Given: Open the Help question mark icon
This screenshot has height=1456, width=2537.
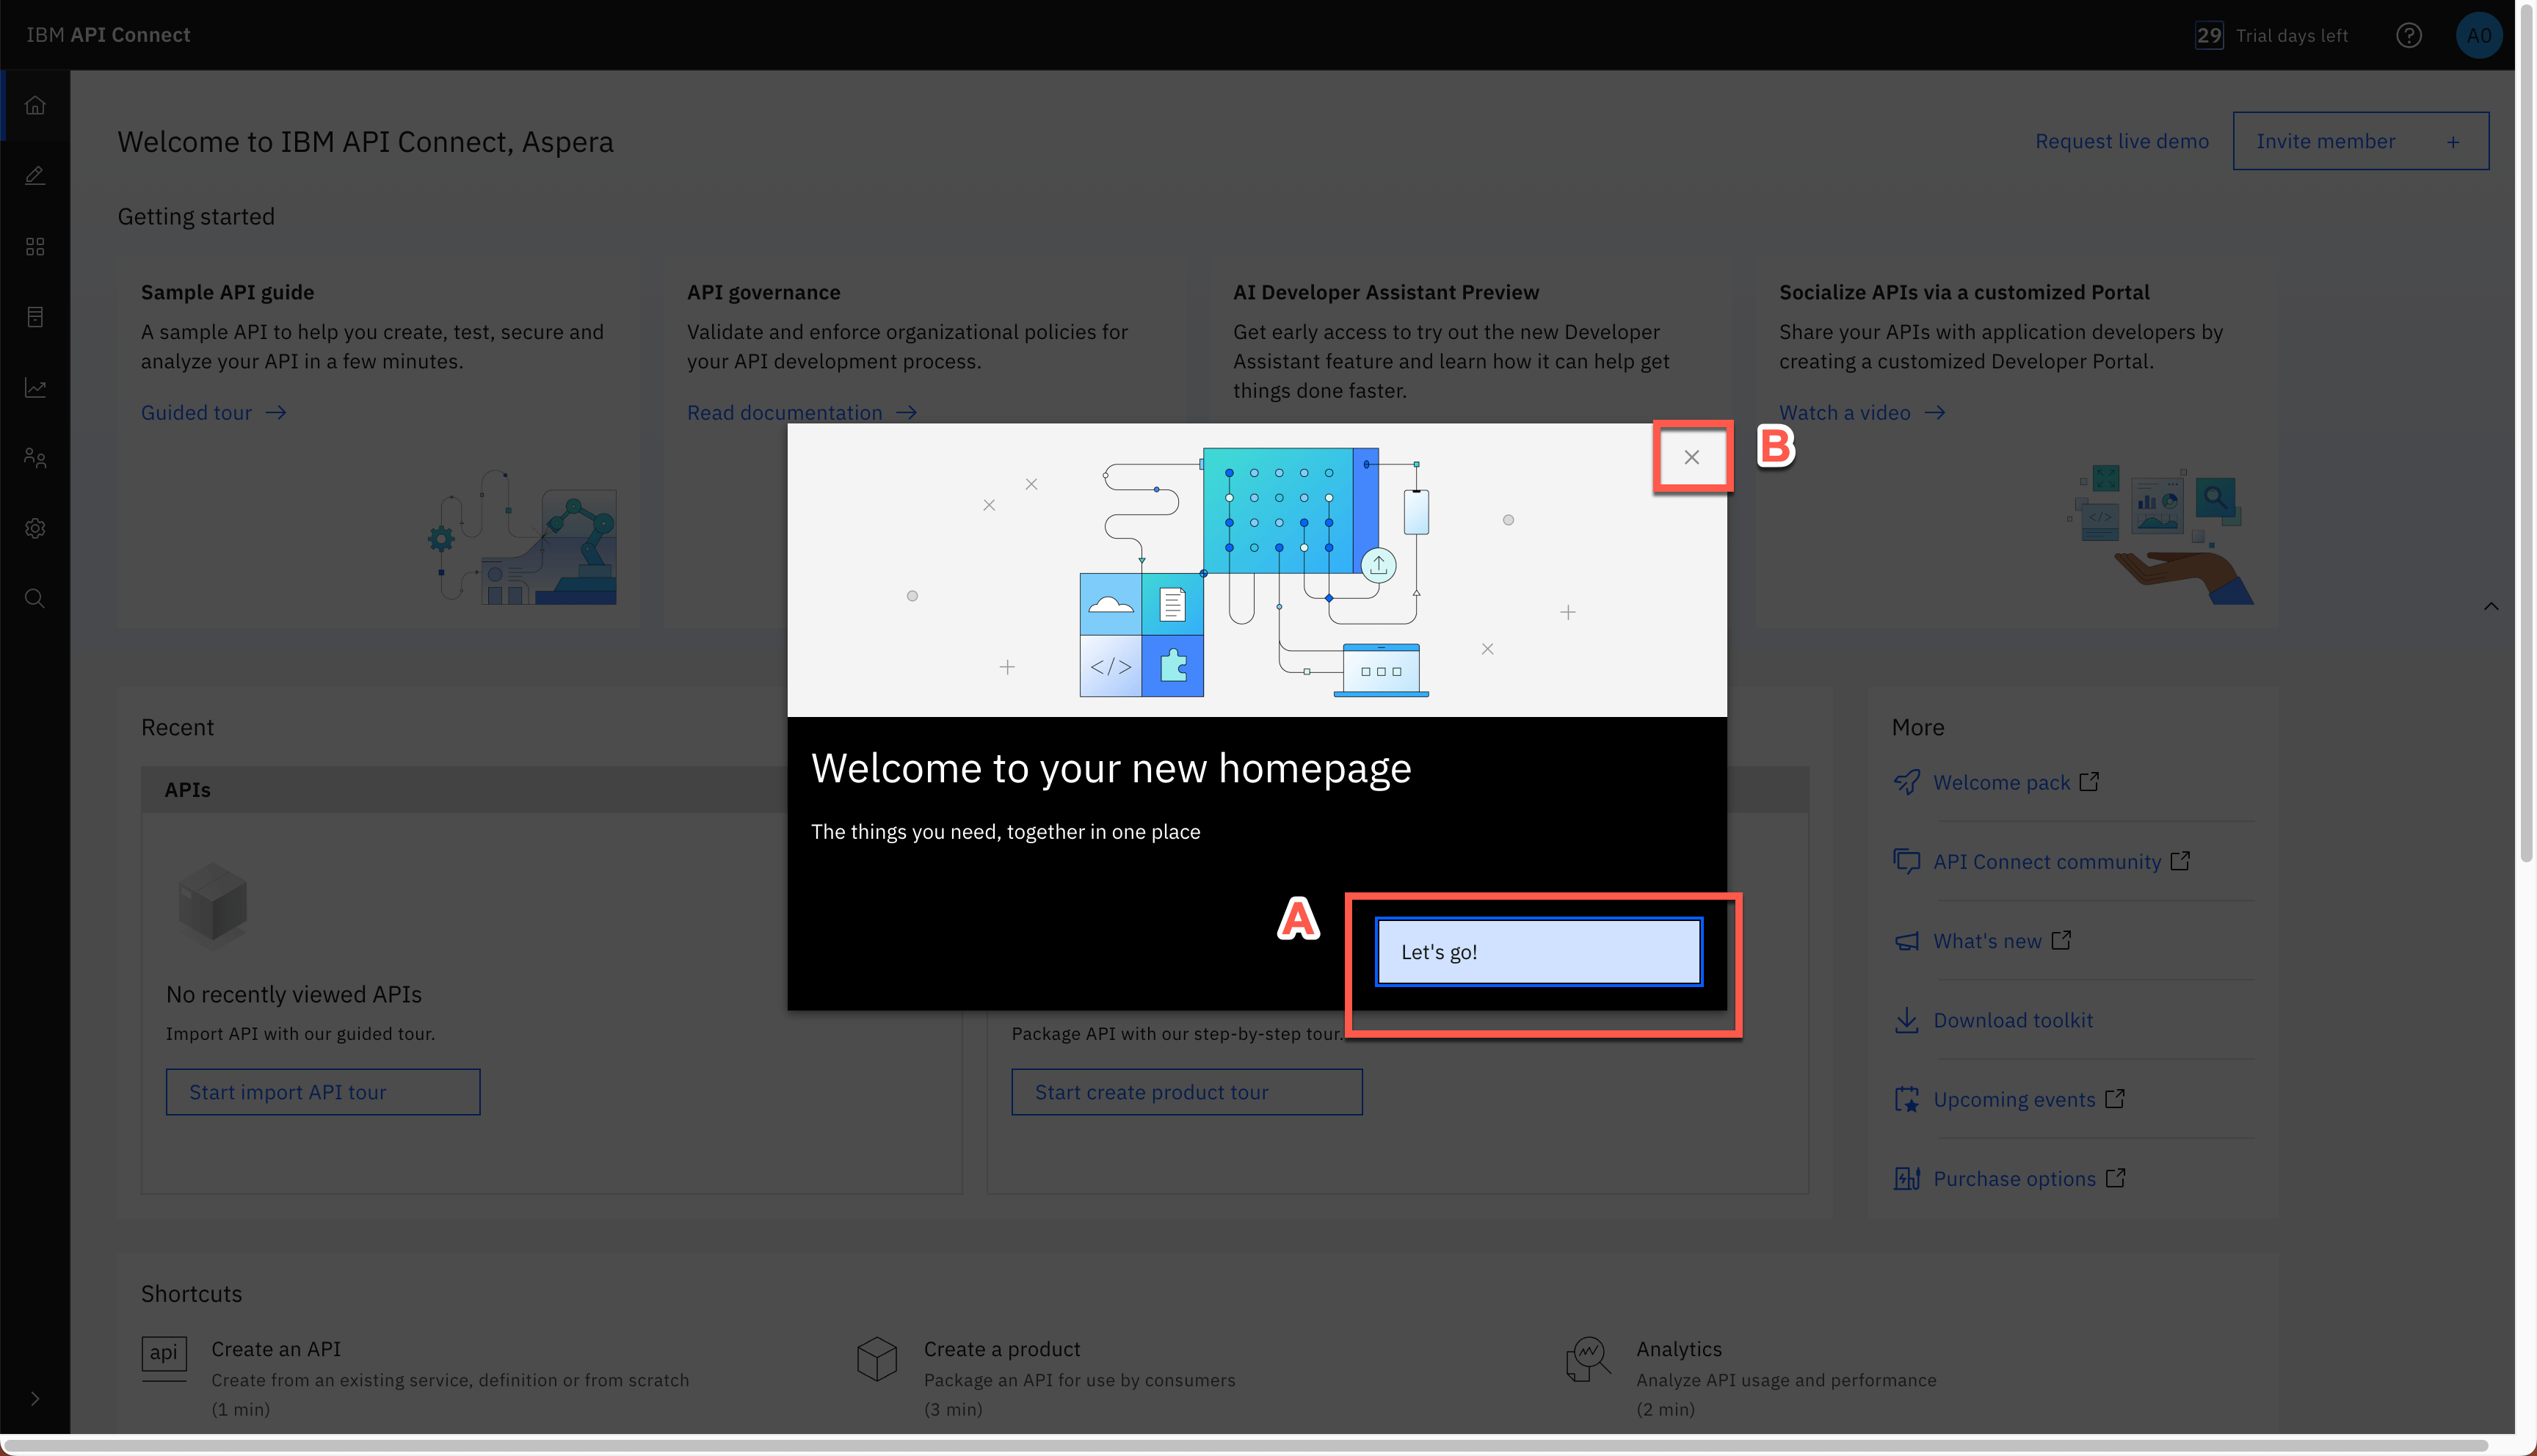Looking at the screenshot, I should coord(2408,36).
